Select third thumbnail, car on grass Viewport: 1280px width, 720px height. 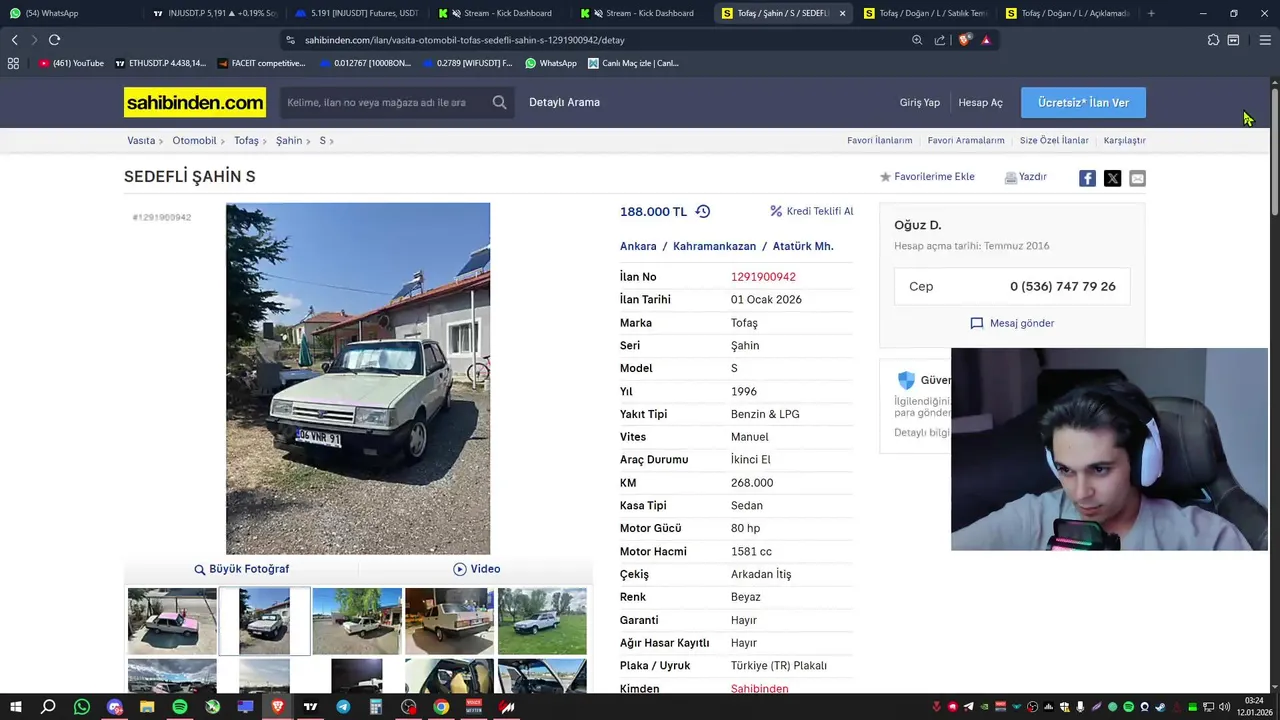pyautogui.click(x=357, y=621)
